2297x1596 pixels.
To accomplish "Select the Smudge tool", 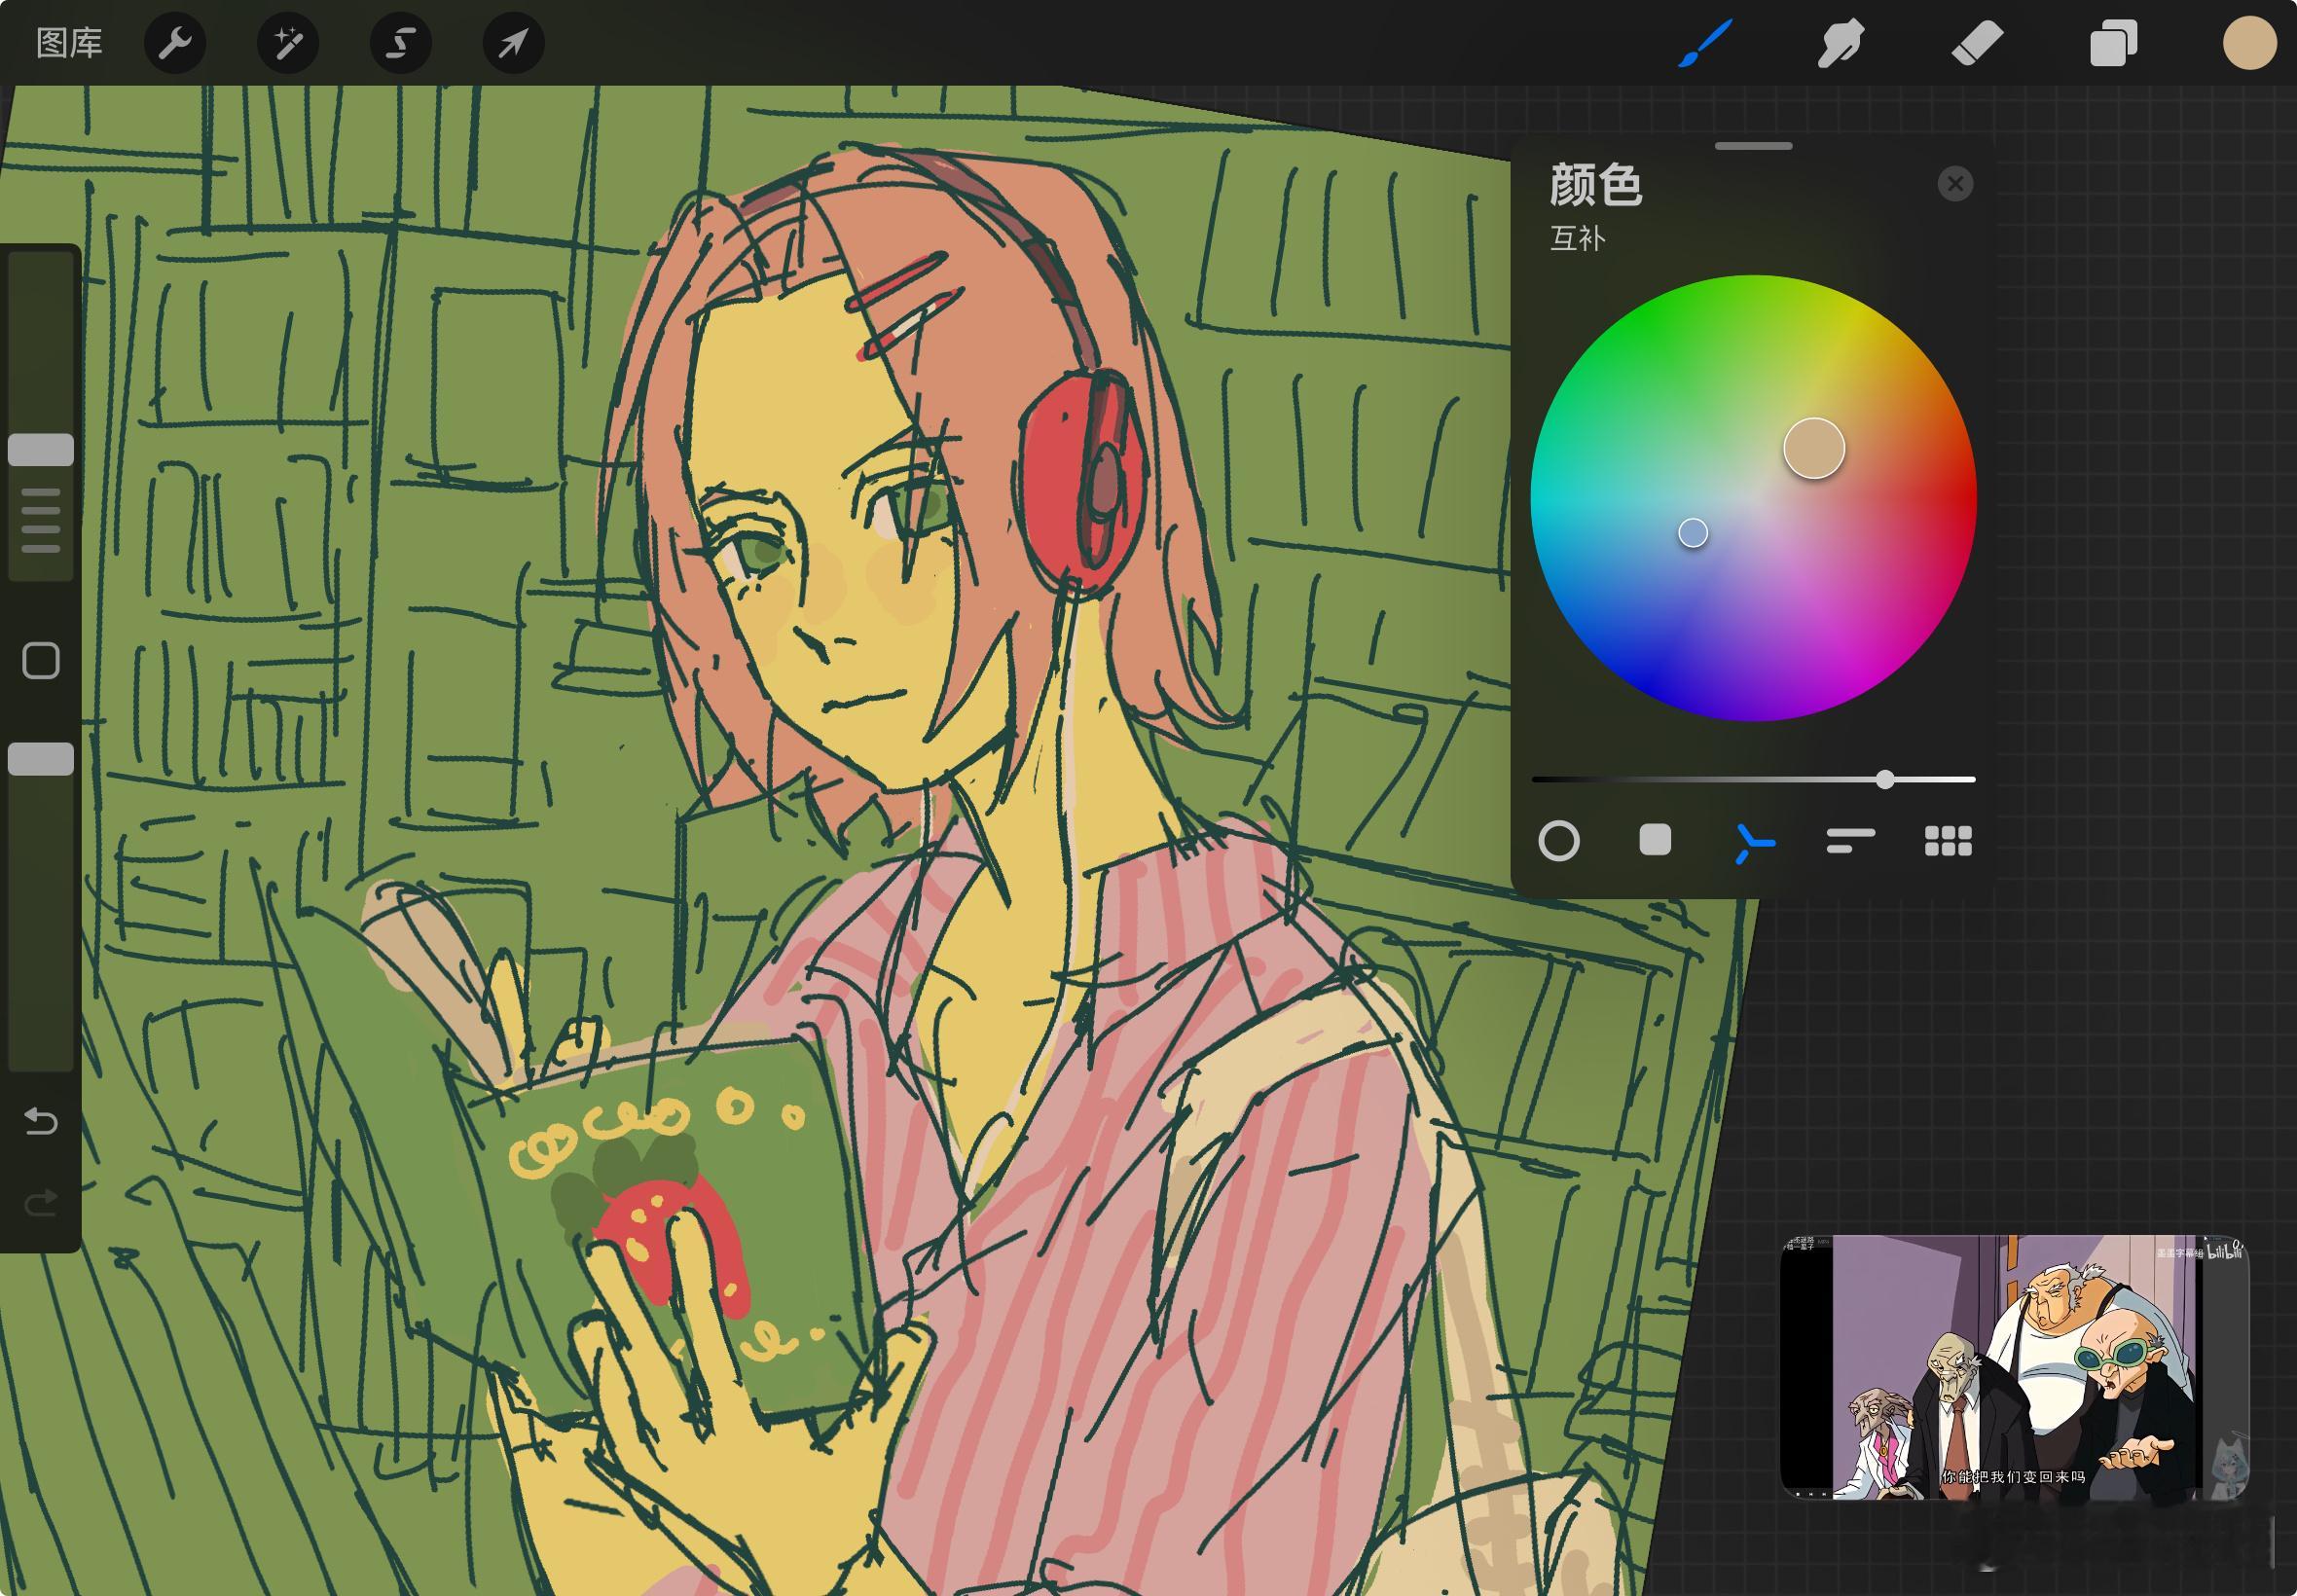I will (1841, 43).
